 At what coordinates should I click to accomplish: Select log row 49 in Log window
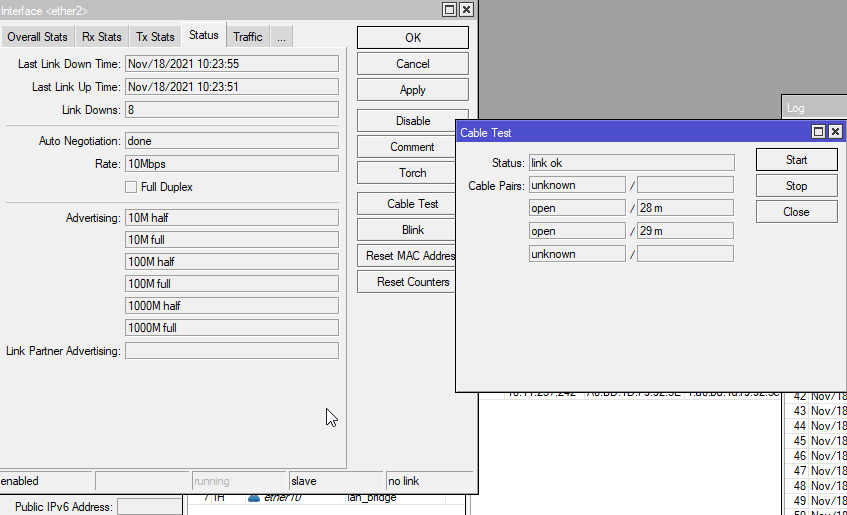click(x=816, y=501)
